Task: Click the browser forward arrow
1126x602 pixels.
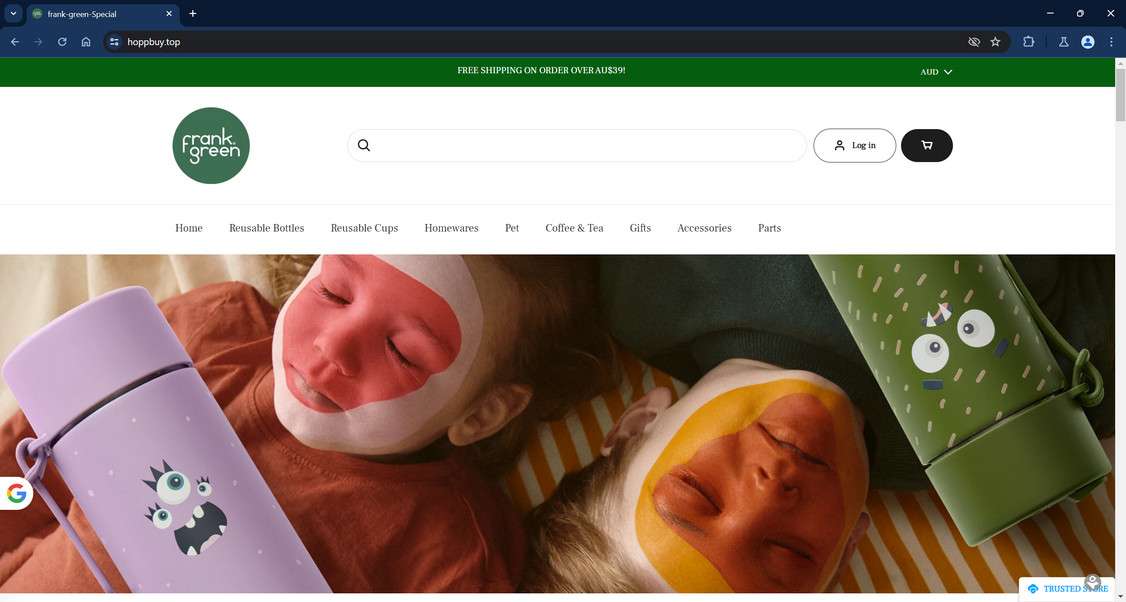Action: pyautogui.click(x=38, y=42)
